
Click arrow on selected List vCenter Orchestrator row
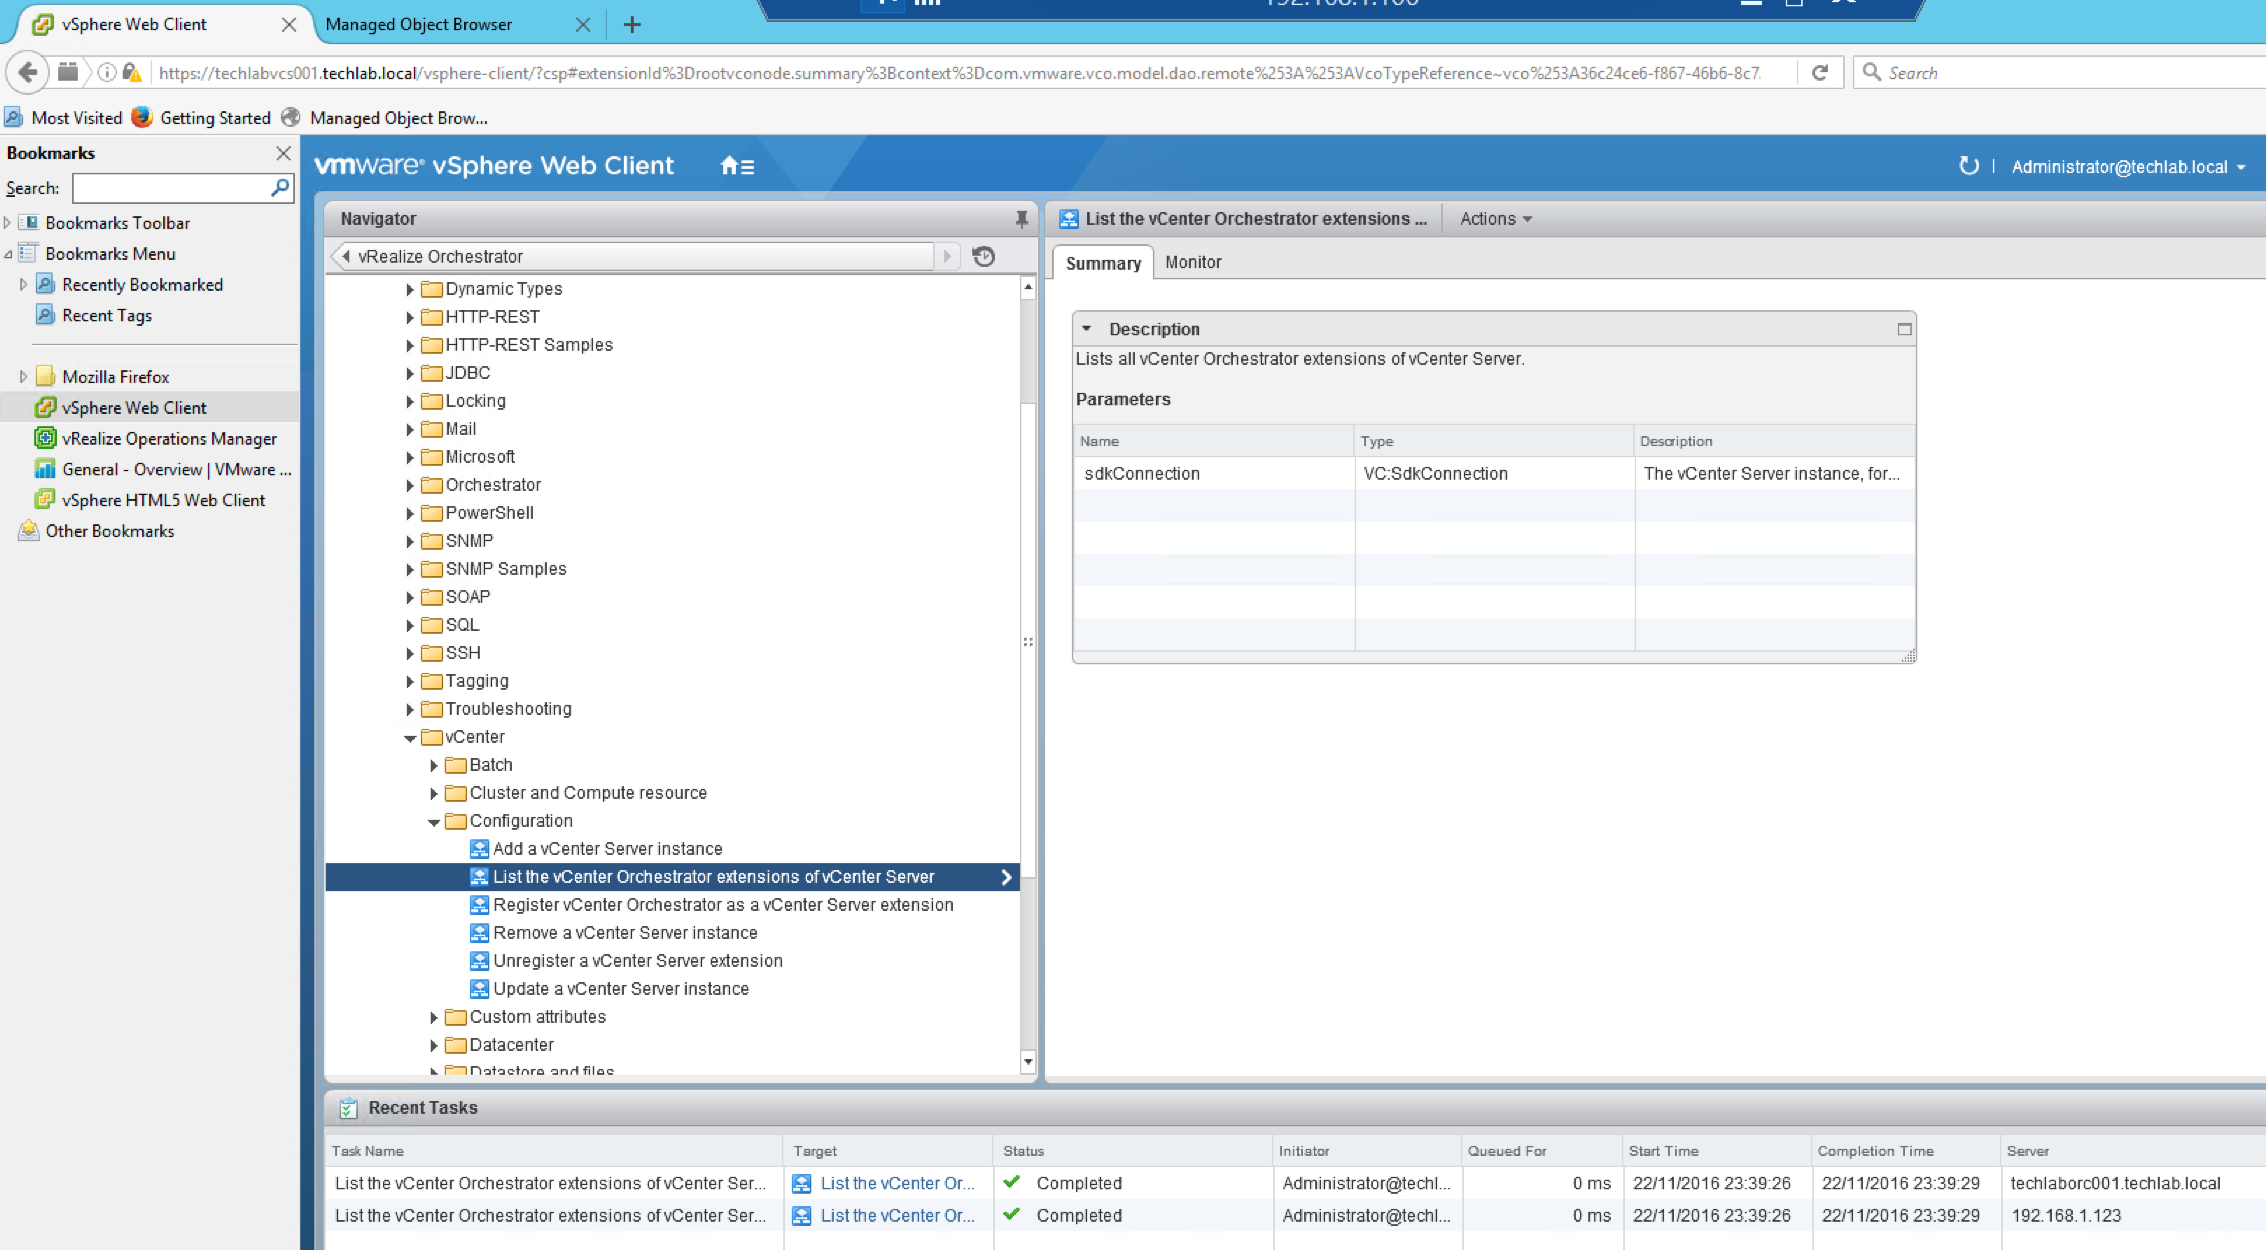click(1006, 877)
